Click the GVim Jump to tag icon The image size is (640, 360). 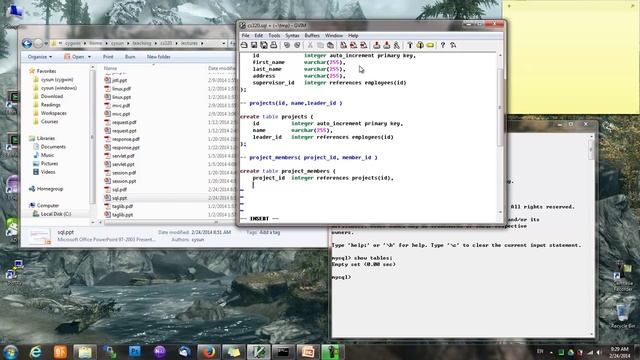coord(430,45)
